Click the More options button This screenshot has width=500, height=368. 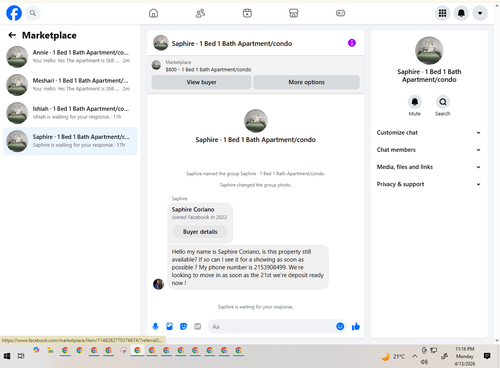(306, 82)
